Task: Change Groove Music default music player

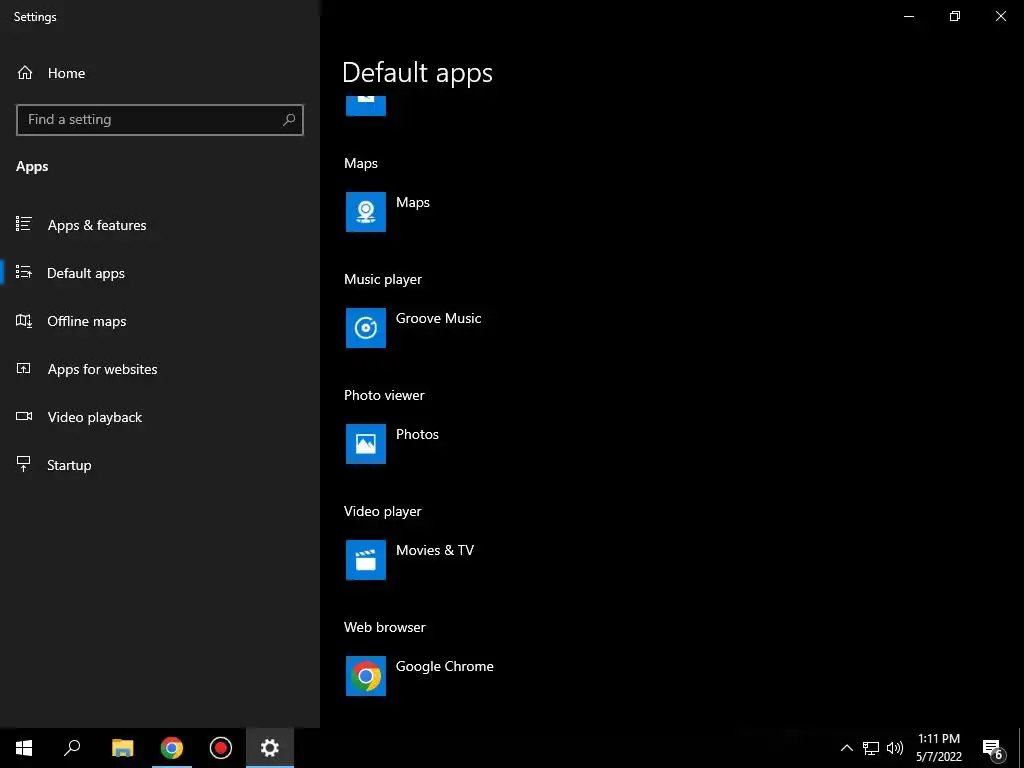Action: [x=438, y=318]
